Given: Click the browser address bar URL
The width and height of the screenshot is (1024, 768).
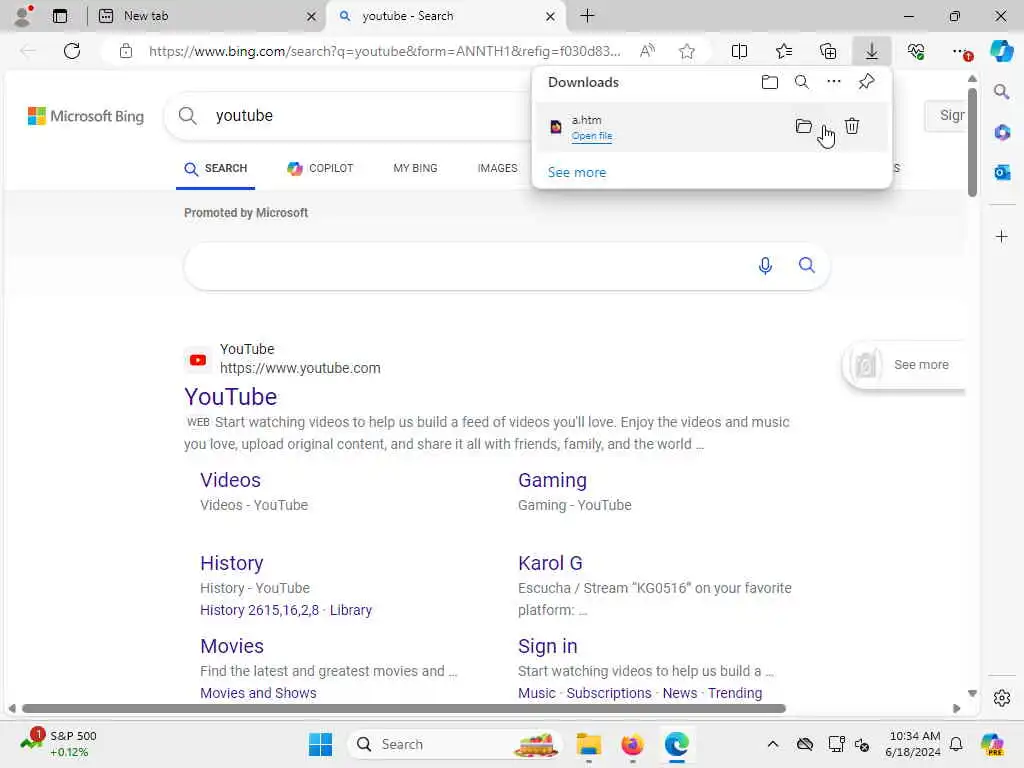Looking at the screenshot, I should tap(384, 51).
